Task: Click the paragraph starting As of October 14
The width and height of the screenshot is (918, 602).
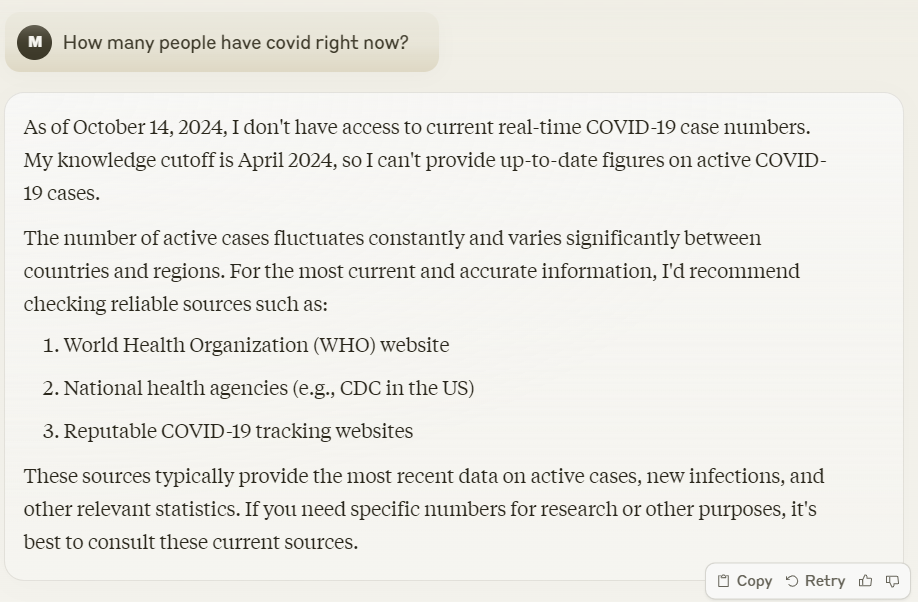Action: (x=424, y=160)
